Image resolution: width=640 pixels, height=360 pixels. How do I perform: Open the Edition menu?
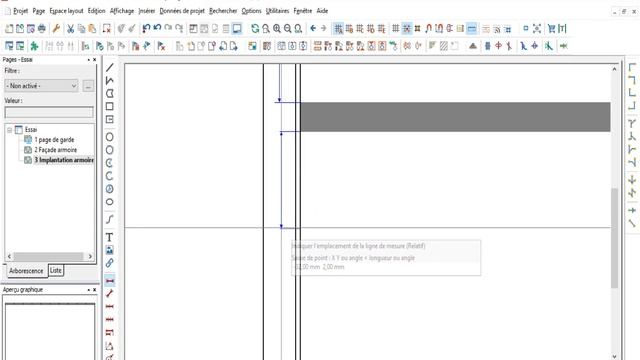coord(96,11)
